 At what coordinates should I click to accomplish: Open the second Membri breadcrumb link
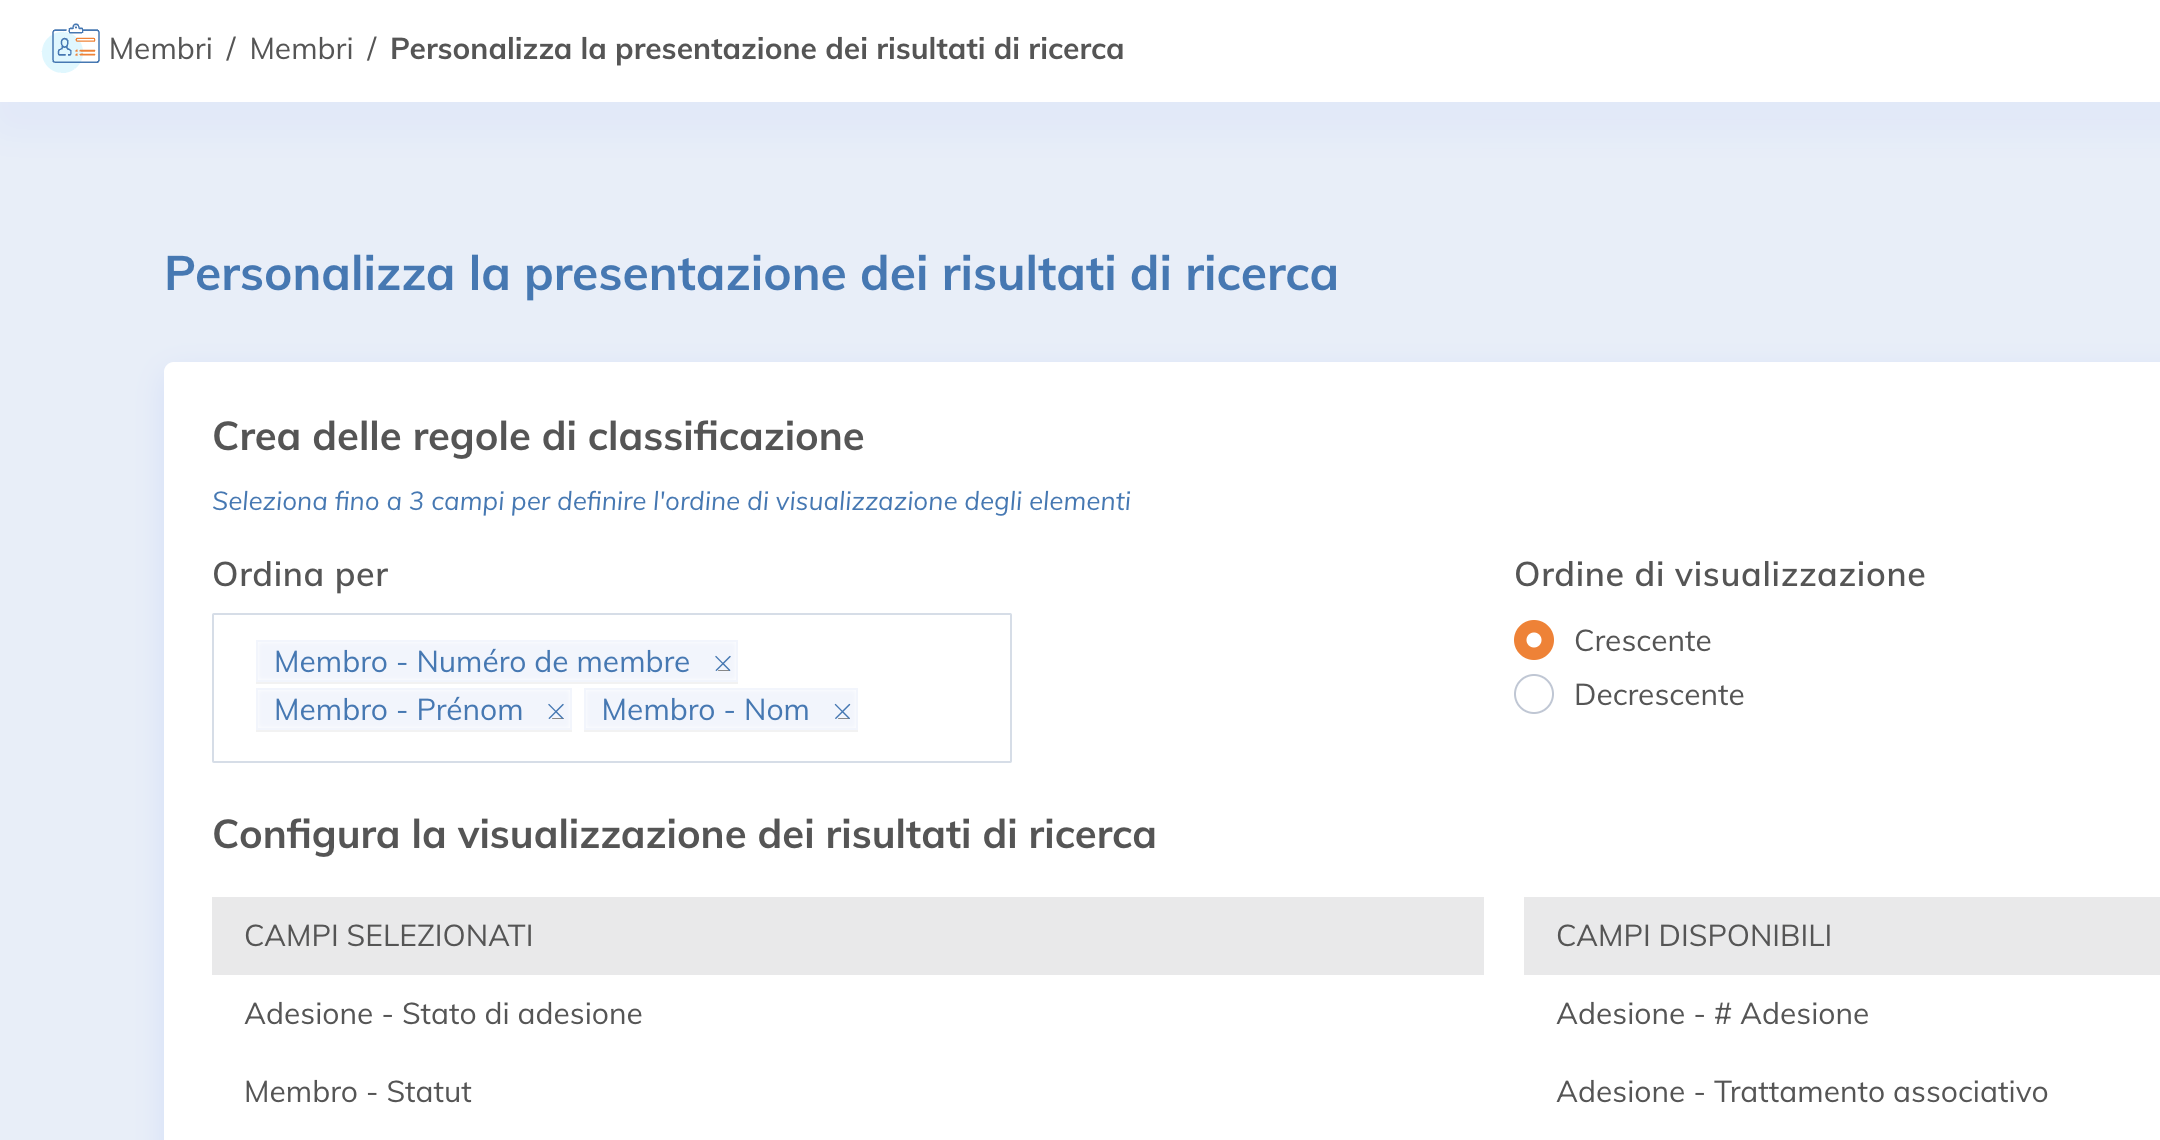click(x=301, y=49)
